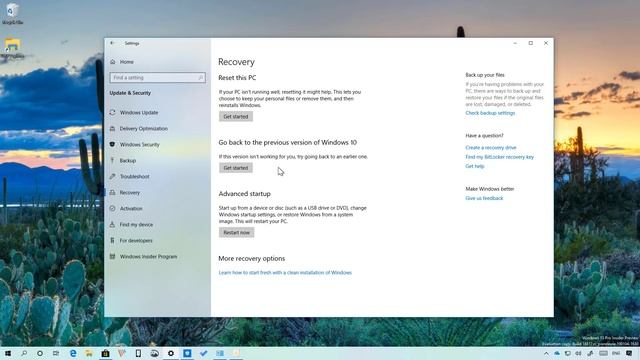This screenshot has width=640, height=360.
Task: Click the back arrow in Settings title bar
Action: (112, 43)
